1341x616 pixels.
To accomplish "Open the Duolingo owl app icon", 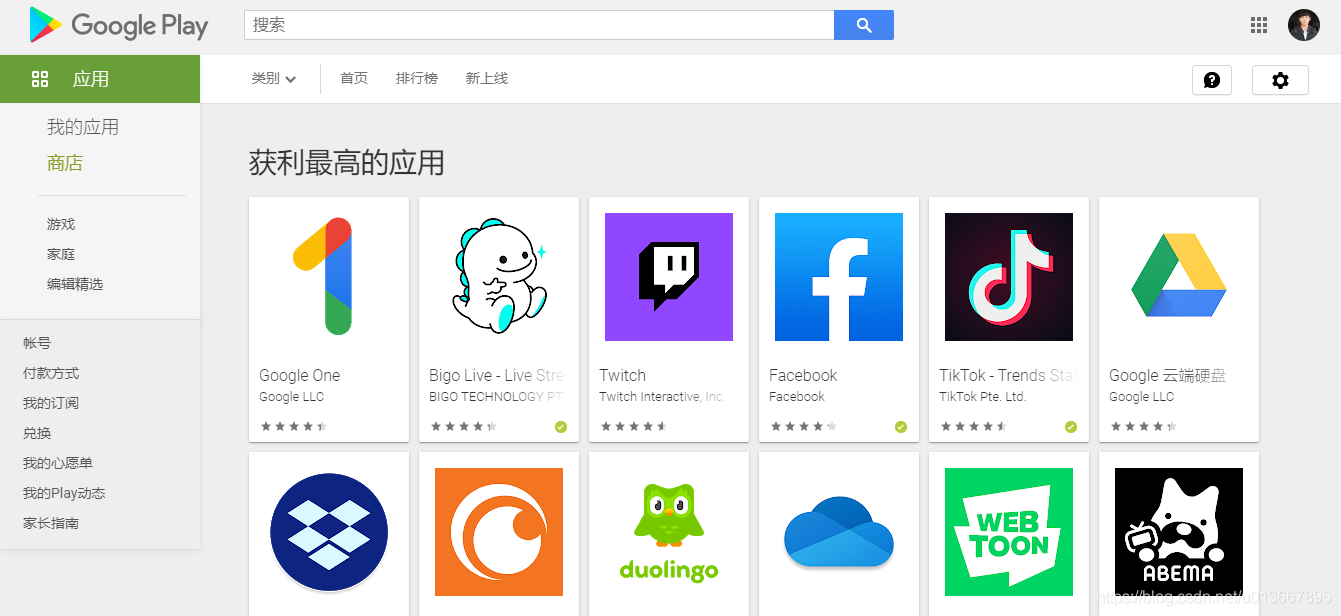I will click(669, 532).
